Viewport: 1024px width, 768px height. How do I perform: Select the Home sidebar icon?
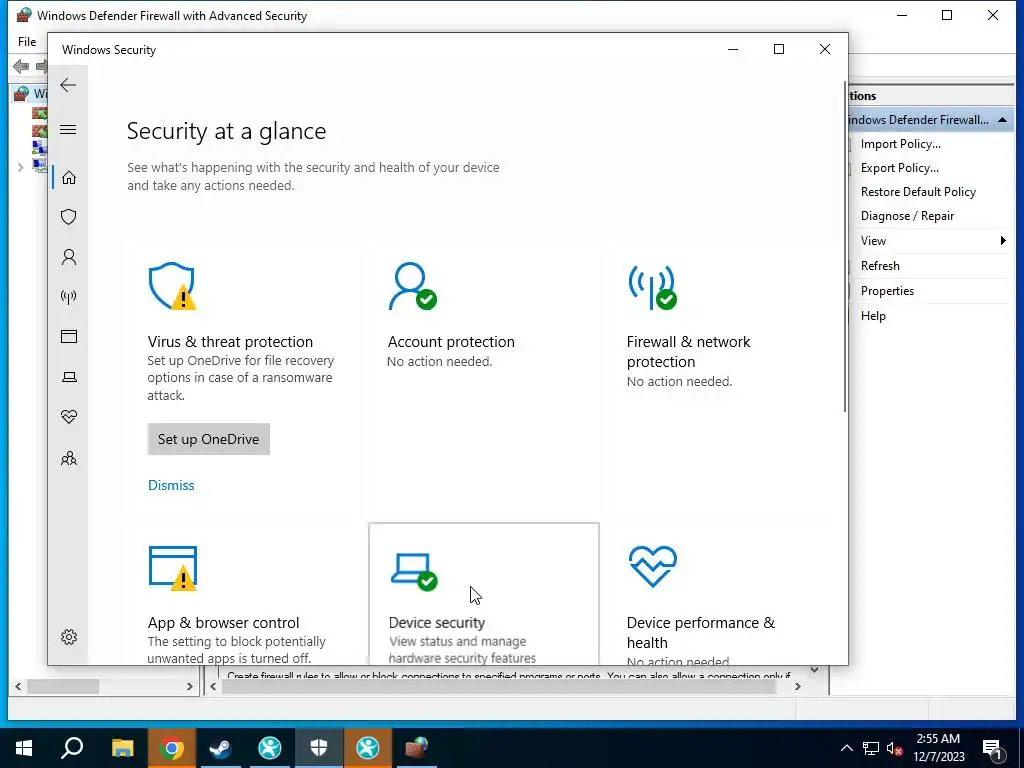(69, 178)
